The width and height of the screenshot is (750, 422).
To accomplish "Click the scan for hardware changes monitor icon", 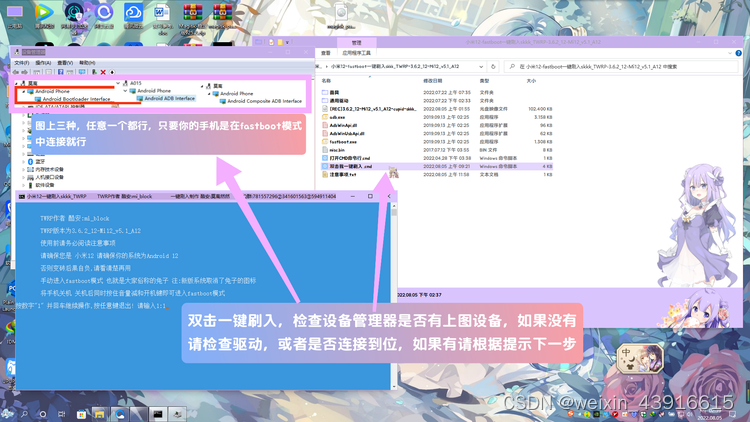I will (82, 72).
